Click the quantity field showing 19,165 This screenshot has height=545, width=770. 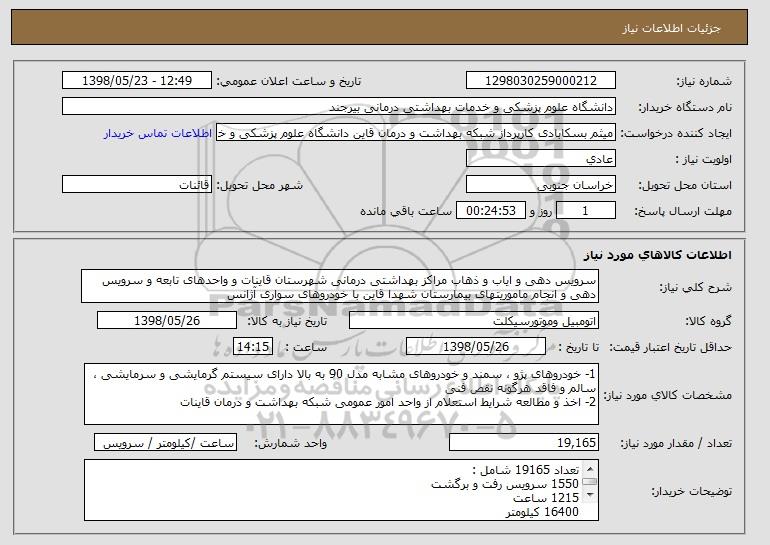pos(524,442)
